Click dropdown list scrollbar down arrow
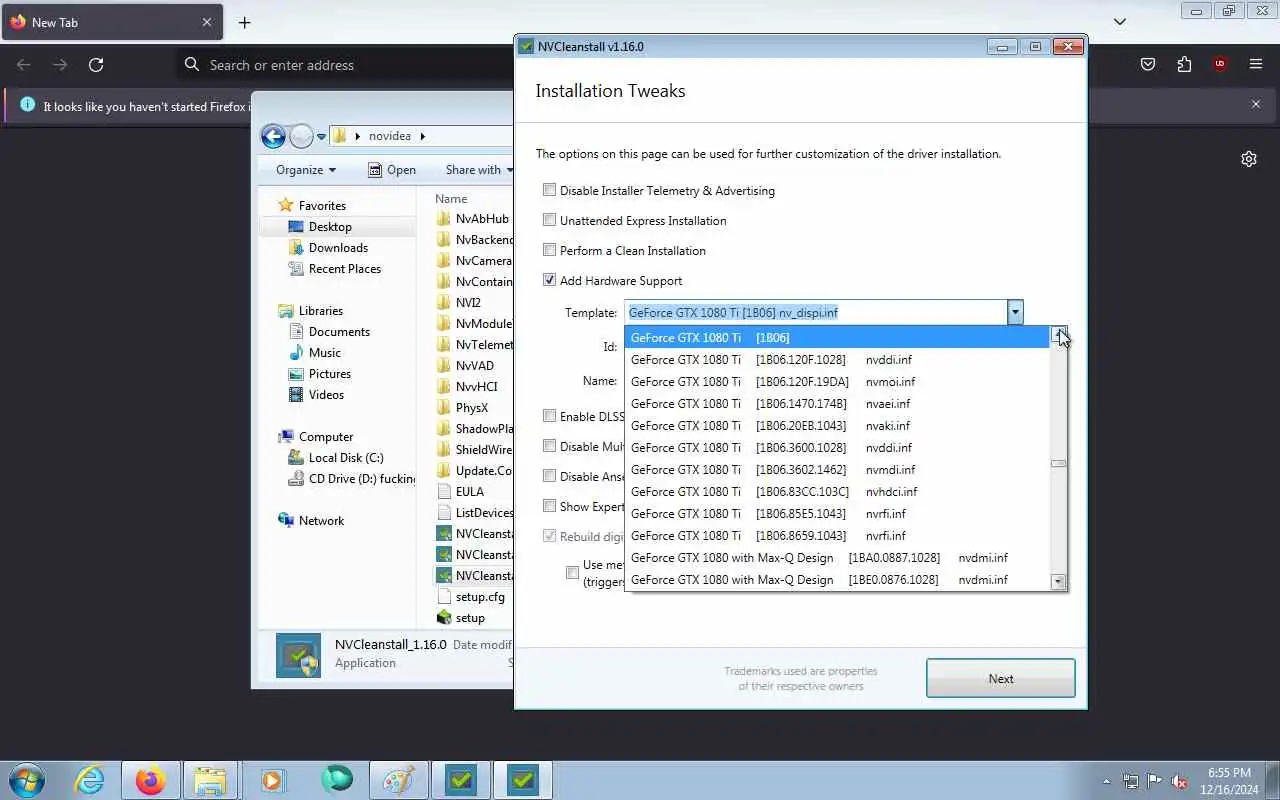Viewport: 1280px width, 800px height. pyautogui.click(x=1058, y=581)
